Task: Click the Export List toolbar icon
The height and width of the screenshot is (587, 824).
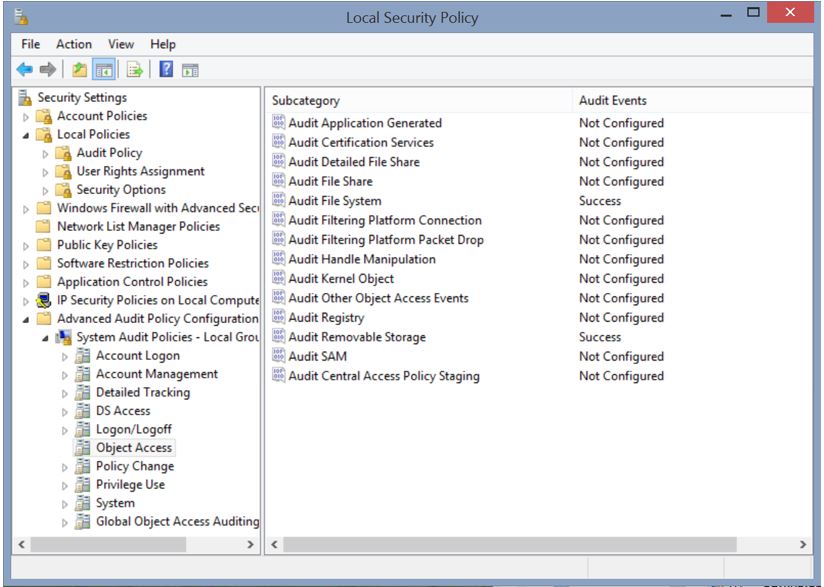Action: click(134, 69)
